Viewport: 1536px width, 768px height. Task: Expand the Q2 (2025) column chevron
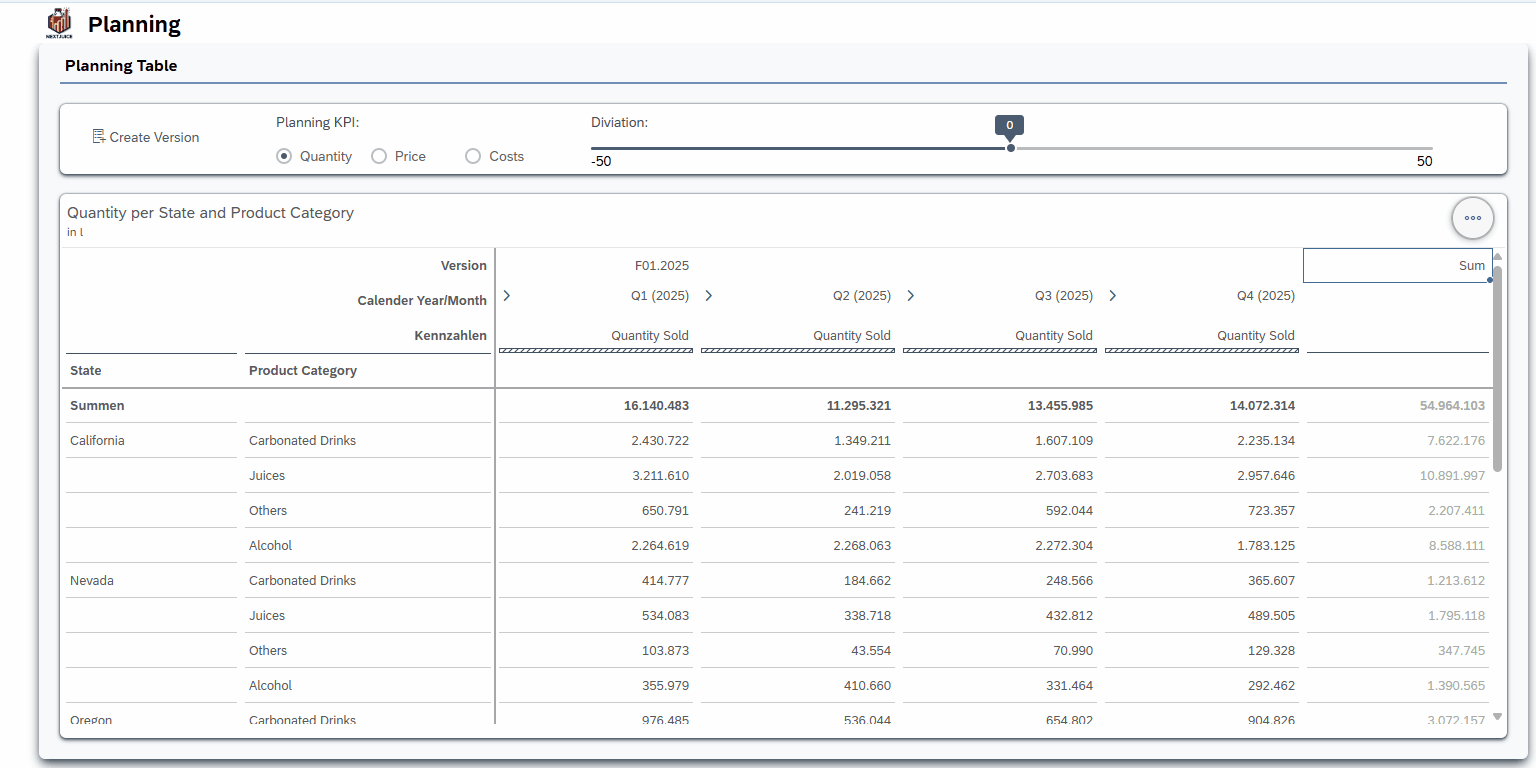pyautogui.click(x=709, y=295)
